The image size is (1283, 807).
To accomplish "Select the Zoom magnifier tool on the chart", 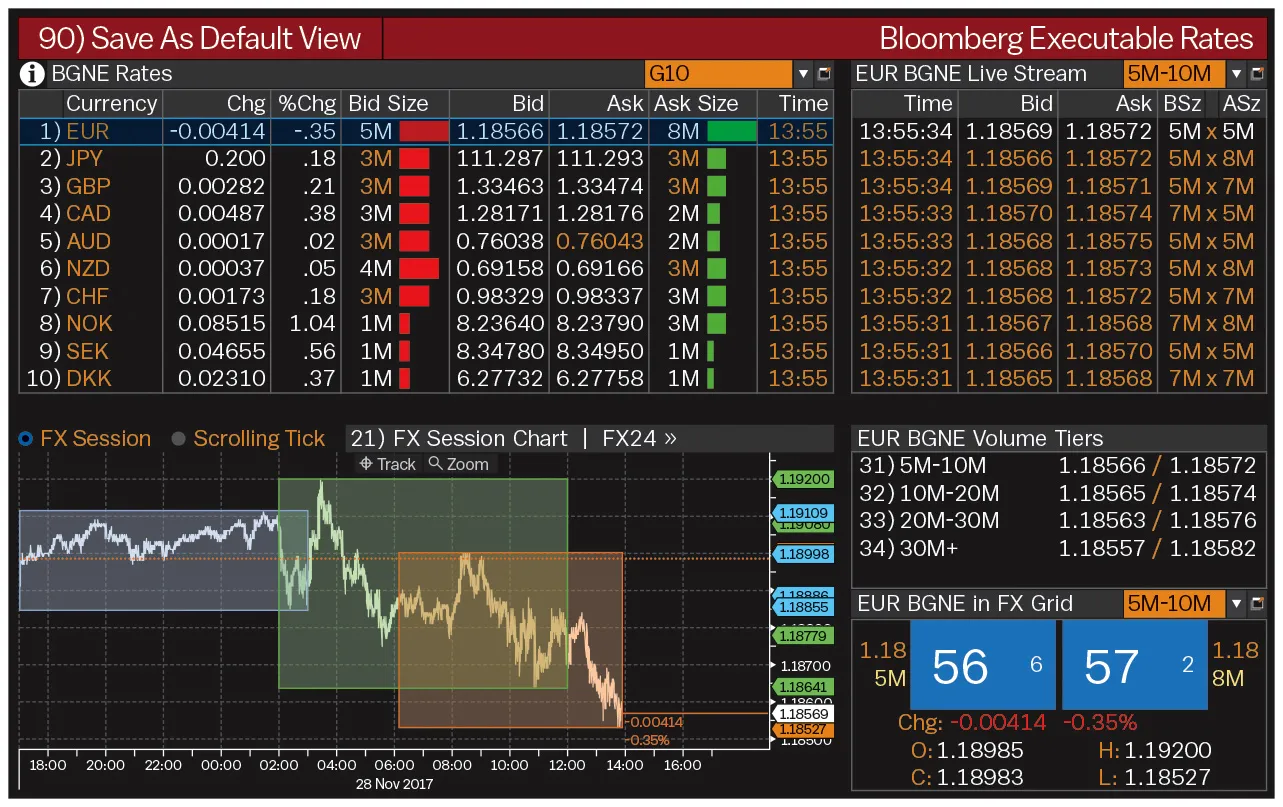I will pyautogui.click(x=460, y=463).
